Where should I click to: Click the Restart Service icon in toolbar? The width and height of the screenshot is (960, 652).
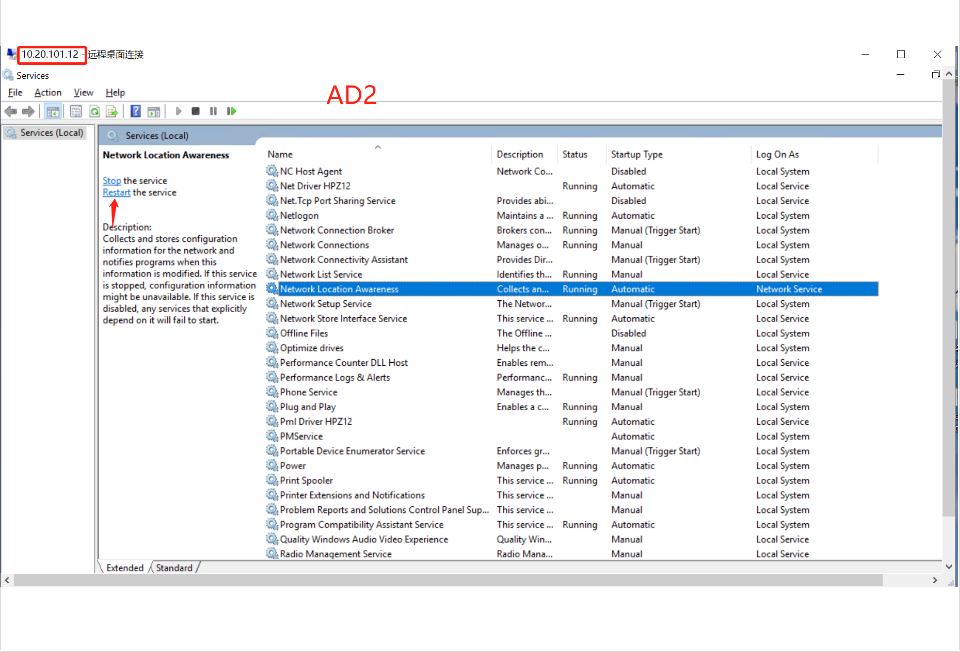click(x=231, y=111)
